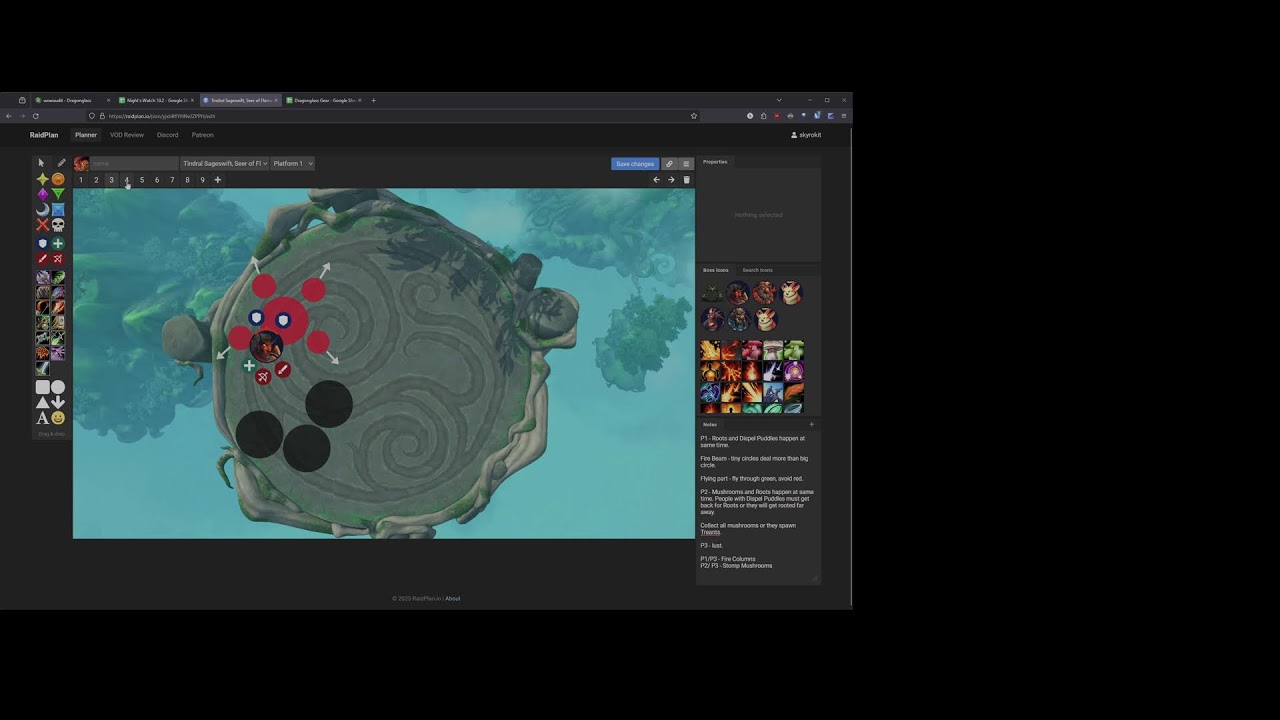Select the pencil draw tool
This screenshot has width=1280, height=720.
coord(61,163)
